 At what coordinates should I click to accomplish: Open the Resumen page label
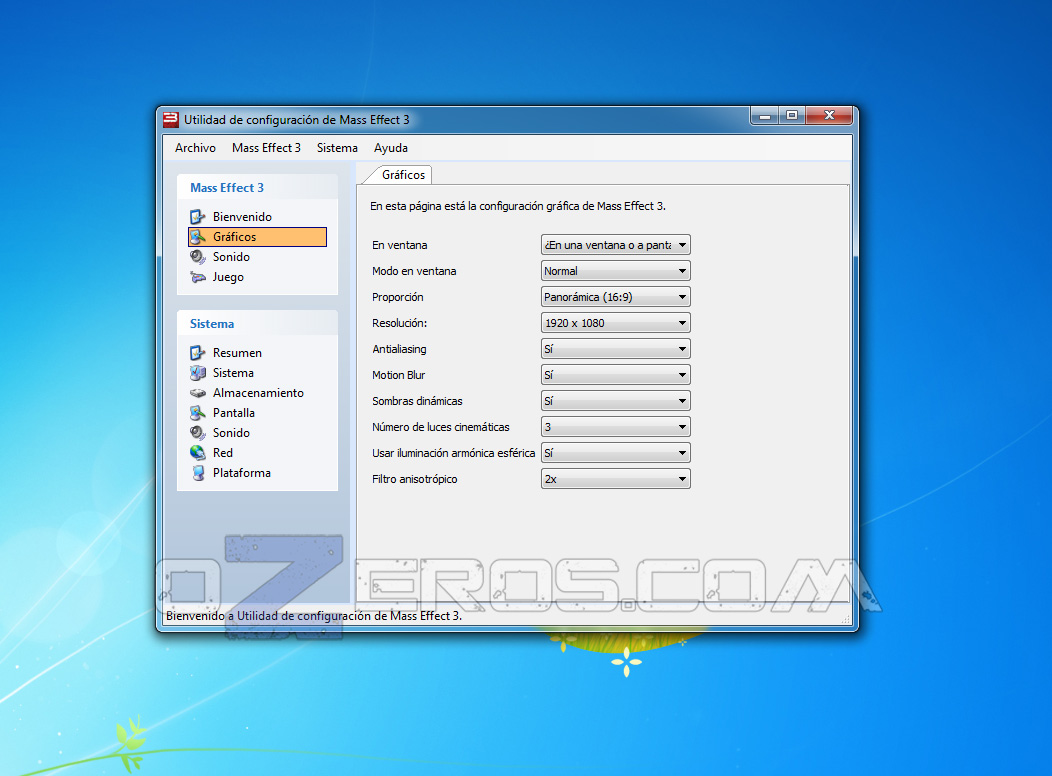(237, 353)
